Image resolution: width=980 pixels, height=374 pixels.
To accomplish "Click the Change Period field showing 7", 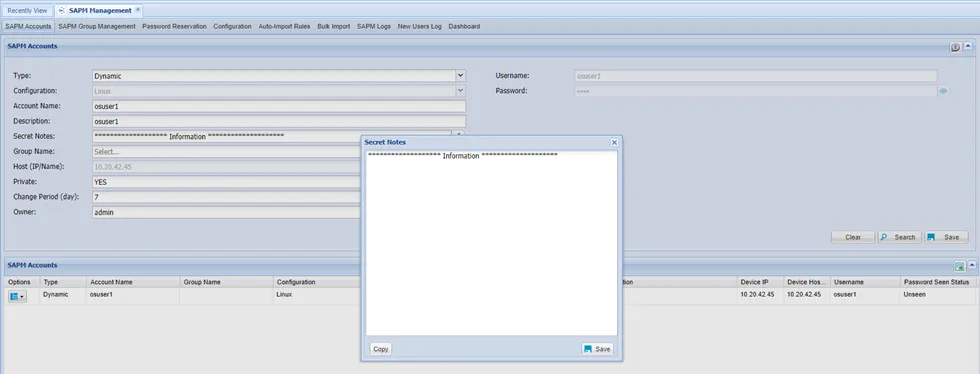I will tap(226, 197).
